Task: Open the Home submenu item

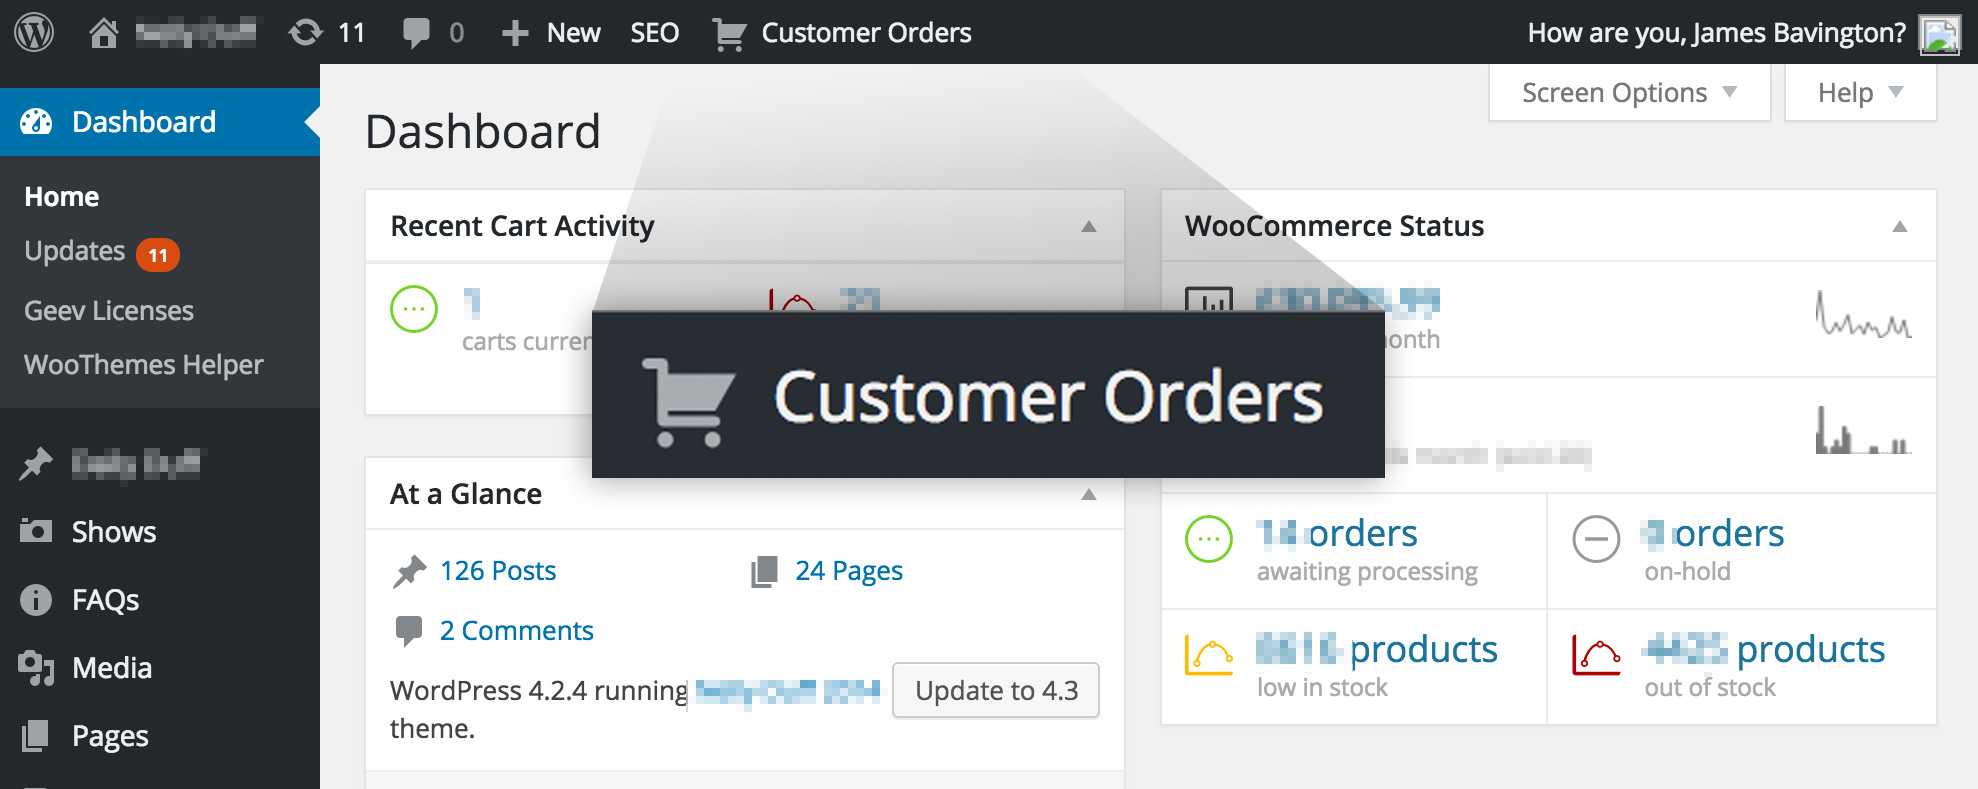Action: 62,197
